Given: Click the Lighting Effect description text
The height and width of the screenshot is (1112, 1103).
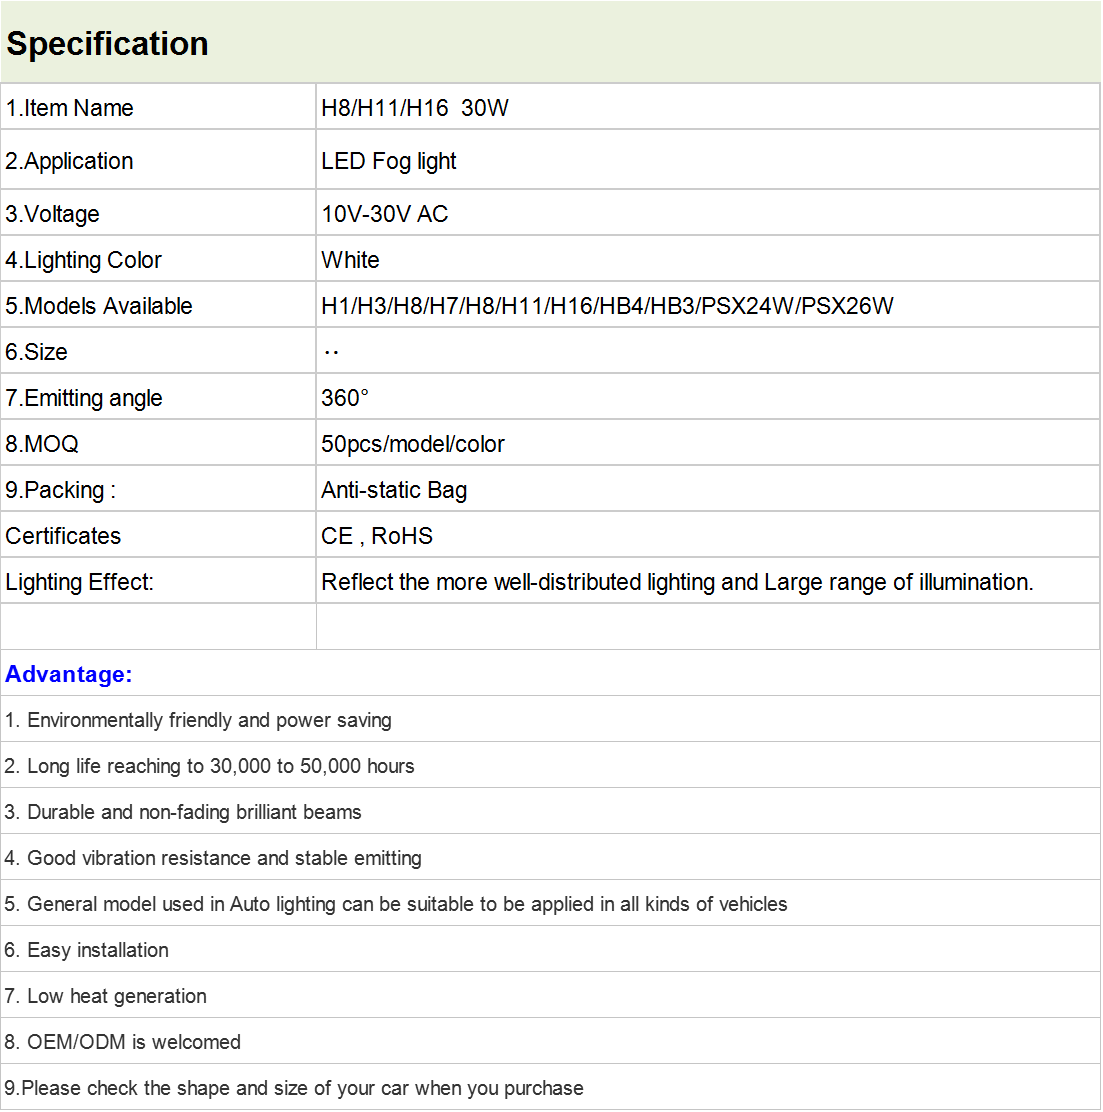Looking at the screenshot, I should click(677, 582).
